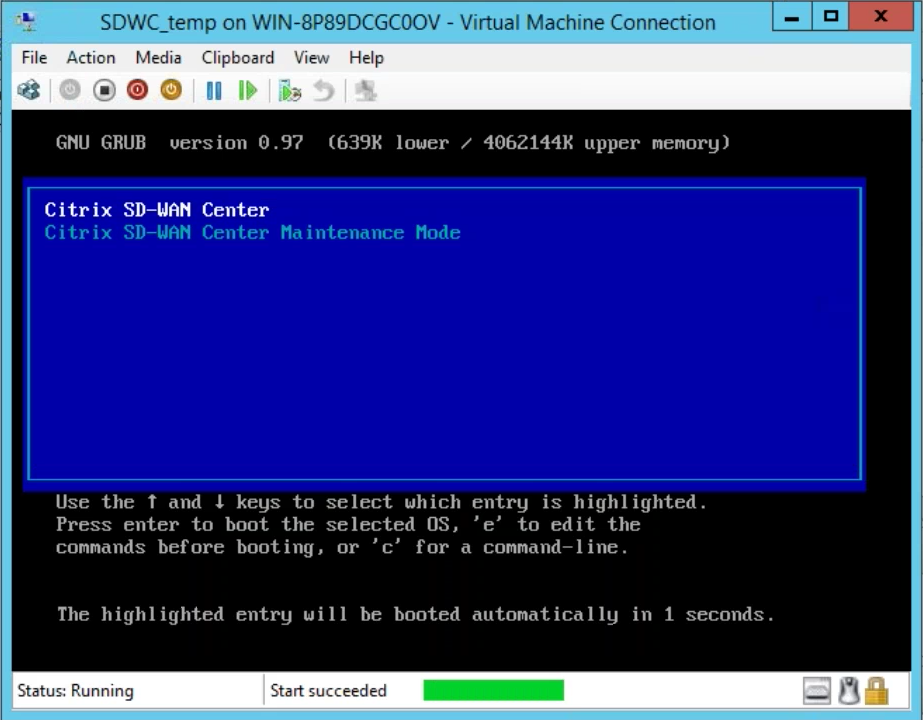
Task: Click the Virtual Machine Connection title bar icon
Action: point(26,22)
